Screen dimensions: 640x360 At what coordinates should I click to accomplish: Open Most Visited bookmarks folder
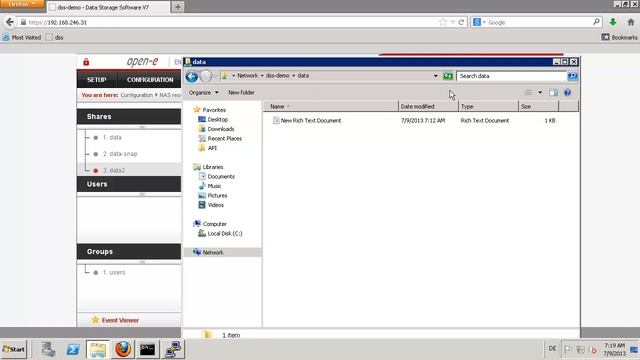coord(22,37)
